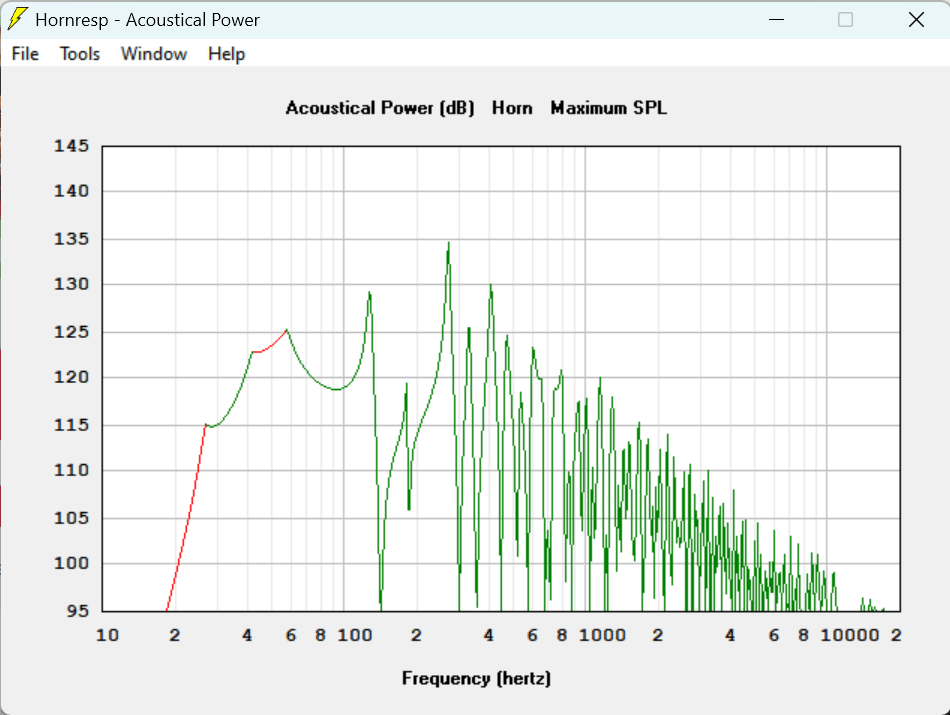Image resolution: width=950 pixels, height=715 pixels.
Task: Click the 'Frequency (hertz)' axis label
Action: (476, 678)
